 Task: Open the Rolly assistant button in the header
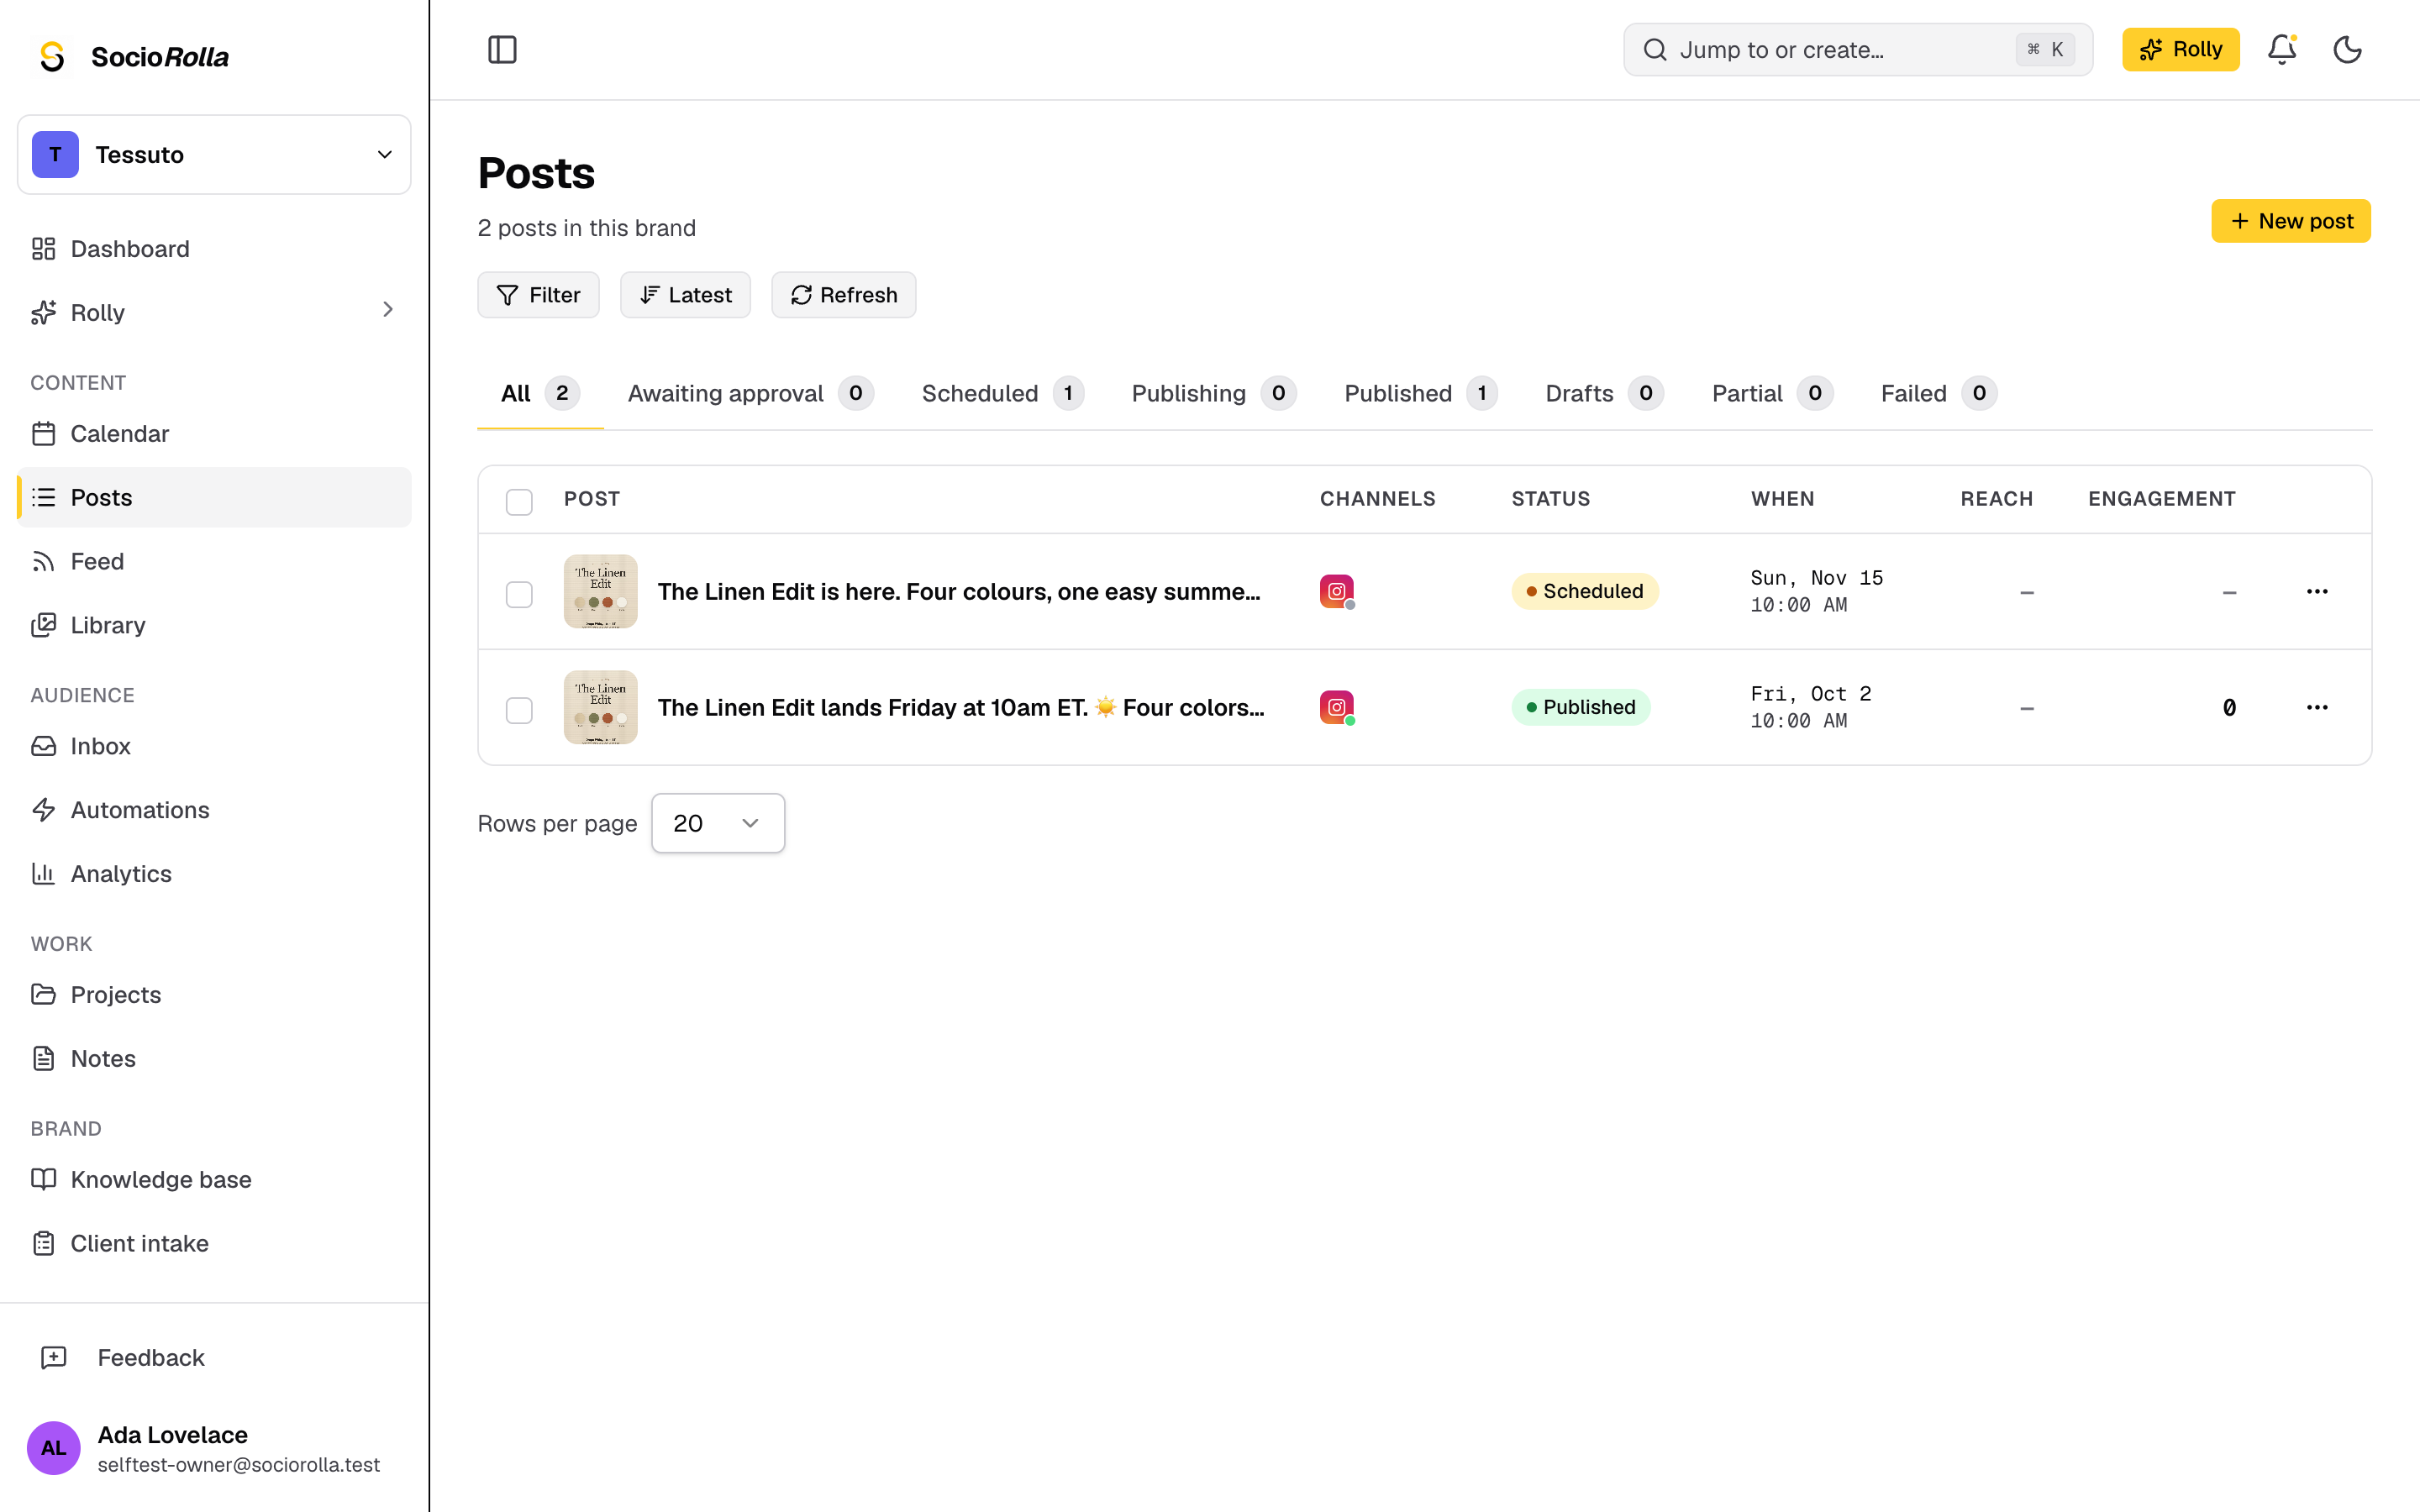tap(2180, 49)
